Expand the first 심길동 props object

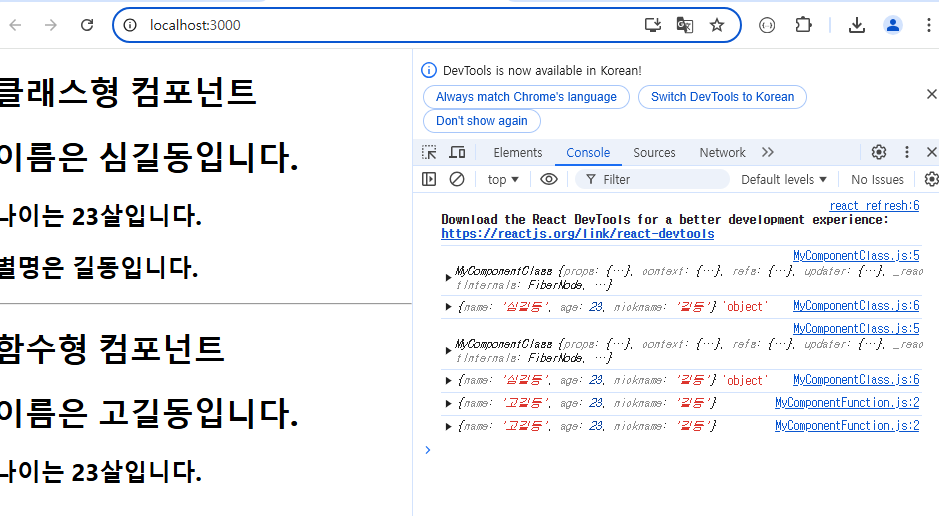pyautogui.click(x=448, y=306)
